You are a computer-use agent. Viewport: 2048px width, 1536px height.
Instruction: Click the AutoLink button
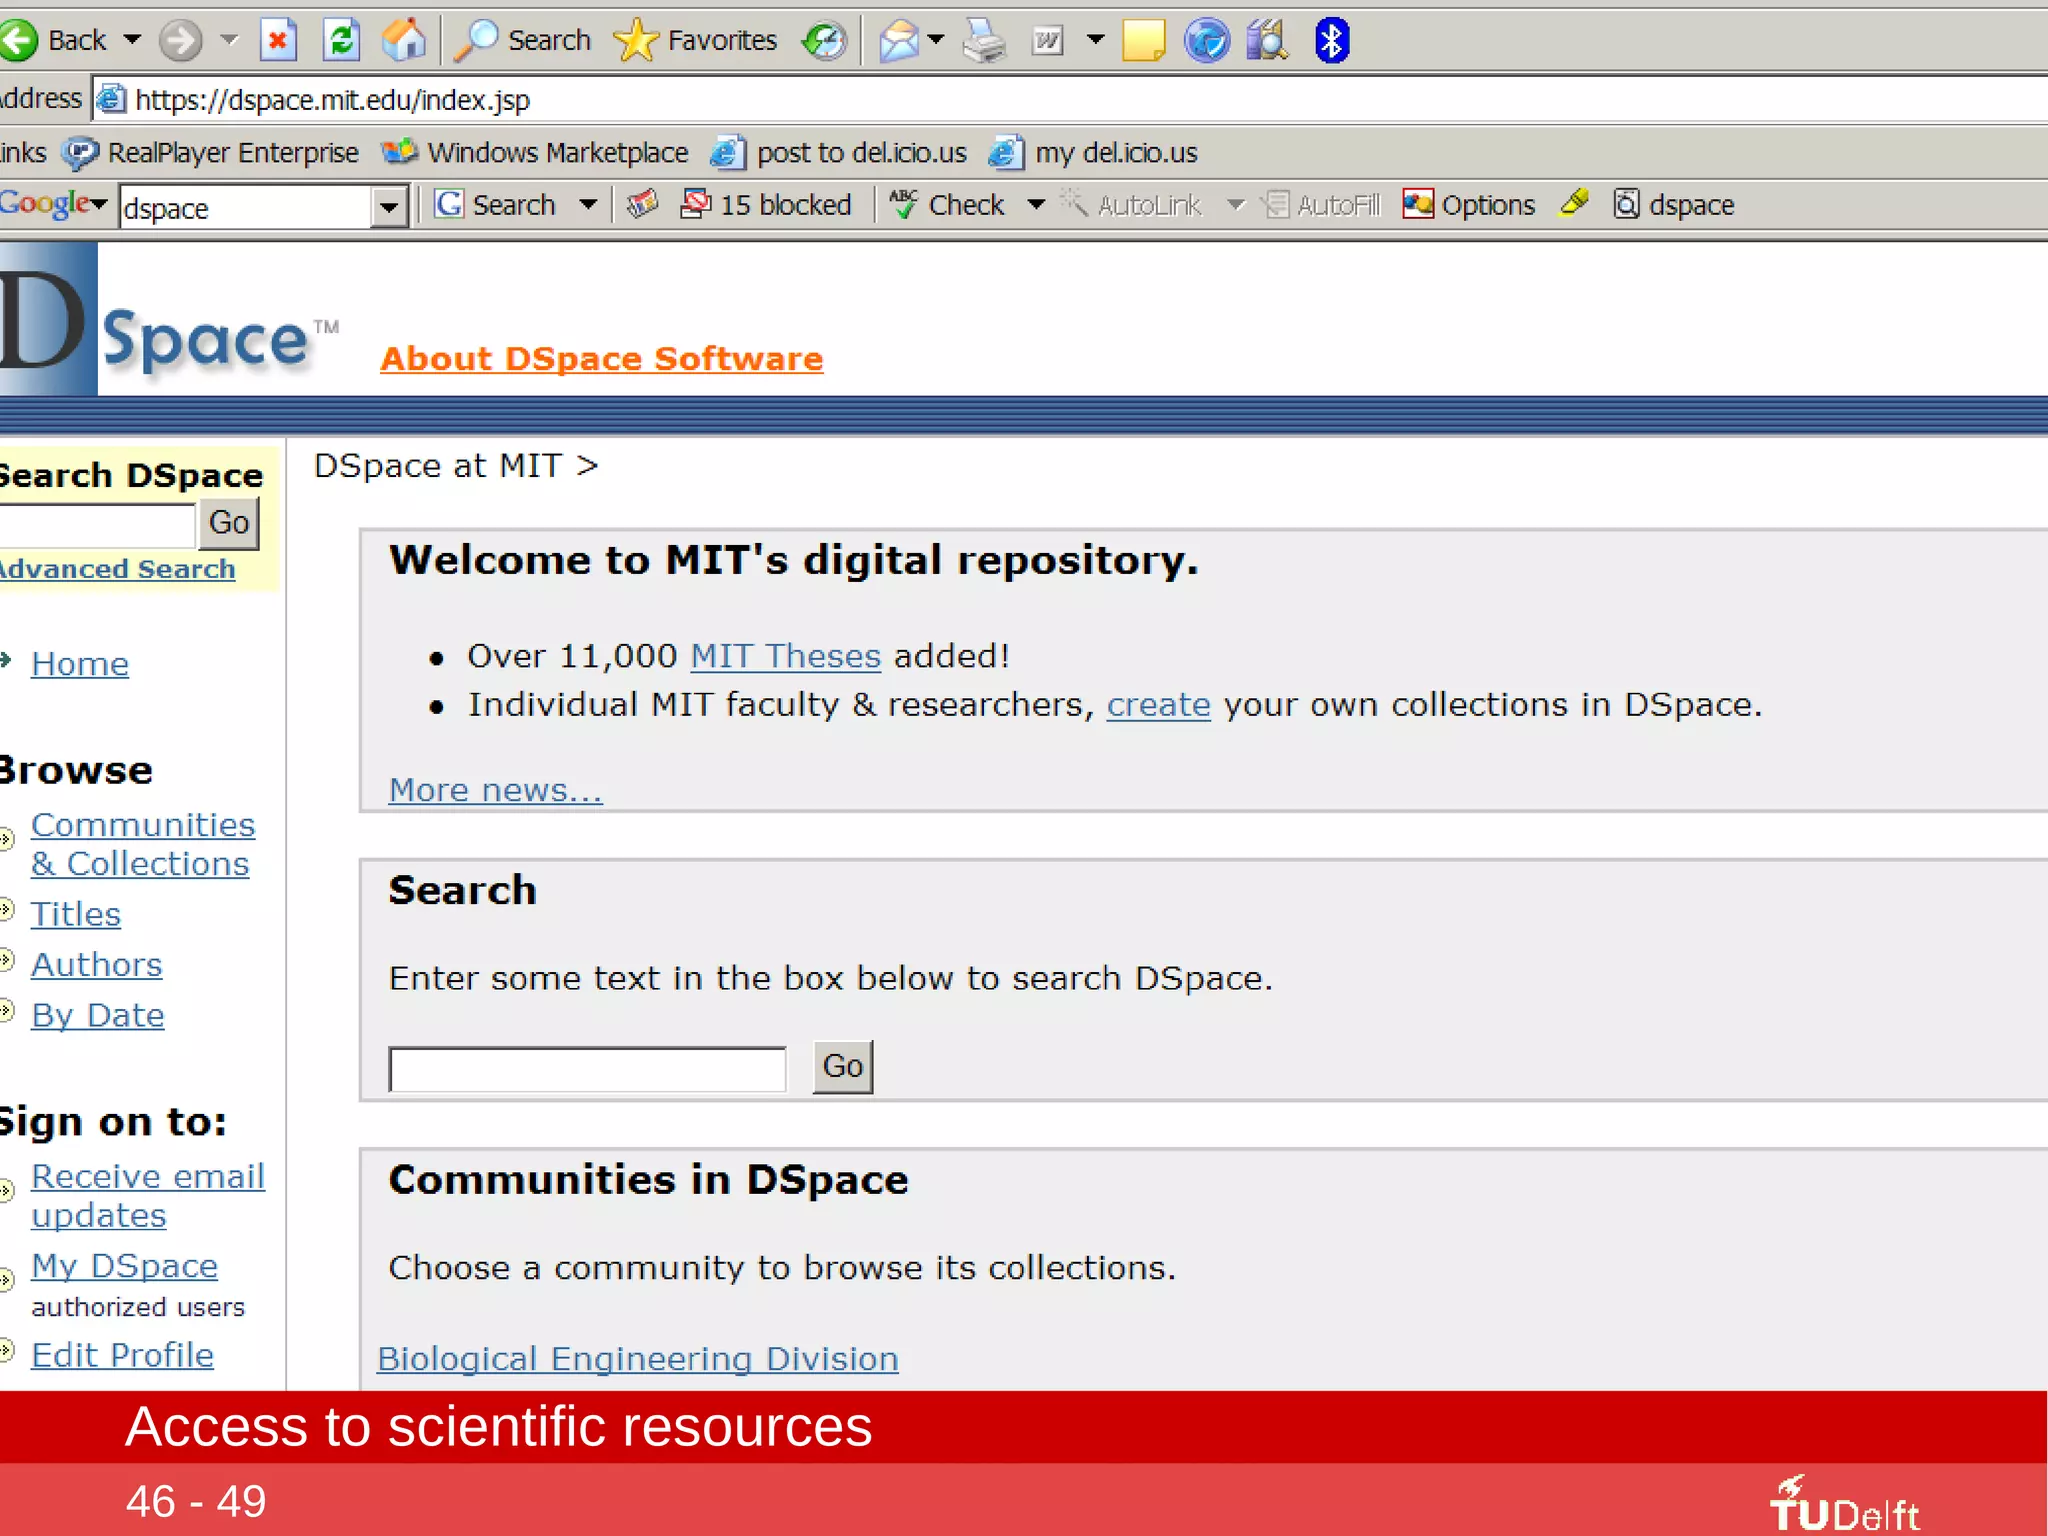point(1131,205)
